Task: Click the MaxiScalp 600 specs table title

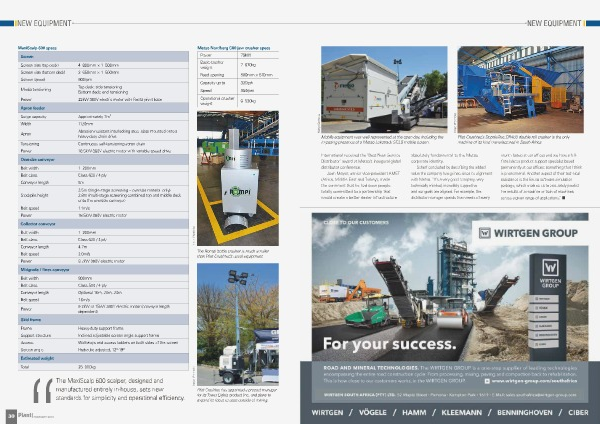Action: [x=37, y=48]
